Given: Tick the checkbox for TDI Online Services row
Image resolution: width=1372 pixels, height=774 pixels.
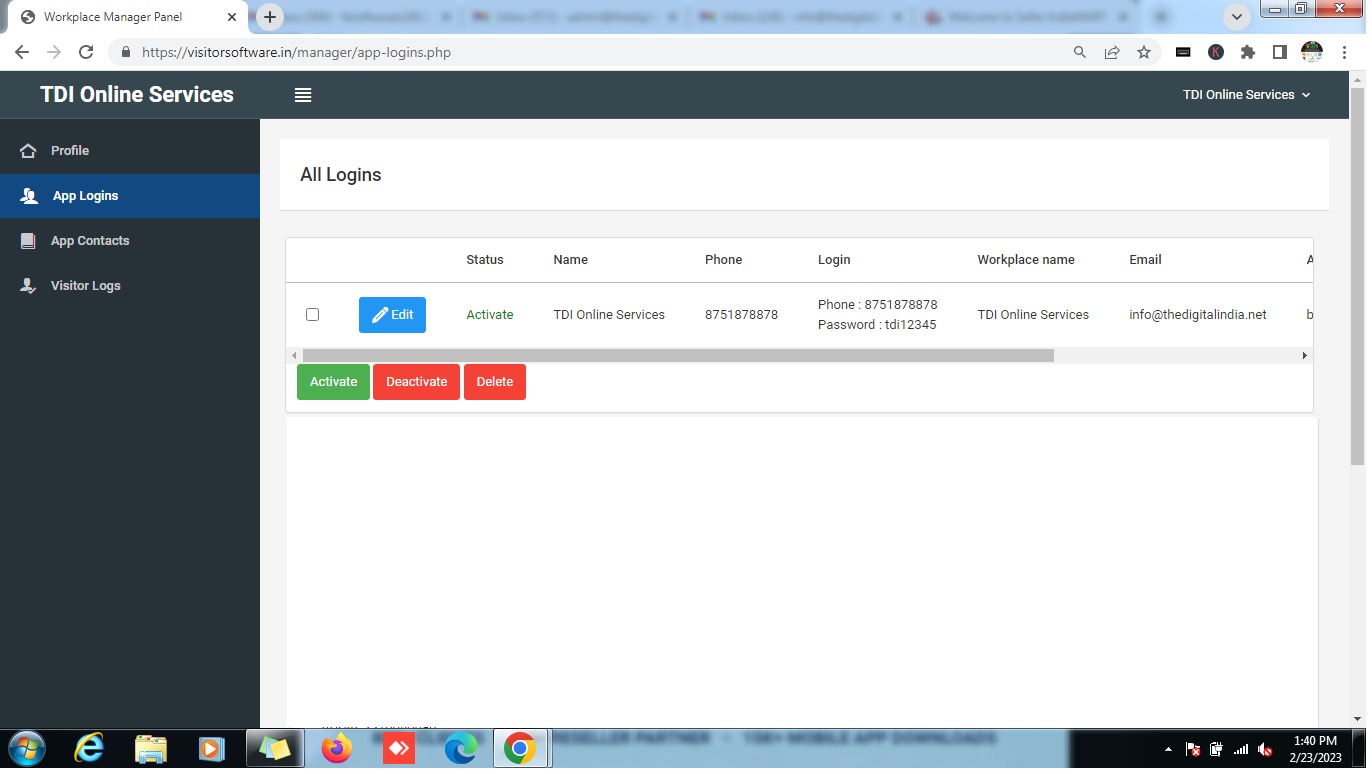Looking at the screenshot, I should click(x=312, y=315).
